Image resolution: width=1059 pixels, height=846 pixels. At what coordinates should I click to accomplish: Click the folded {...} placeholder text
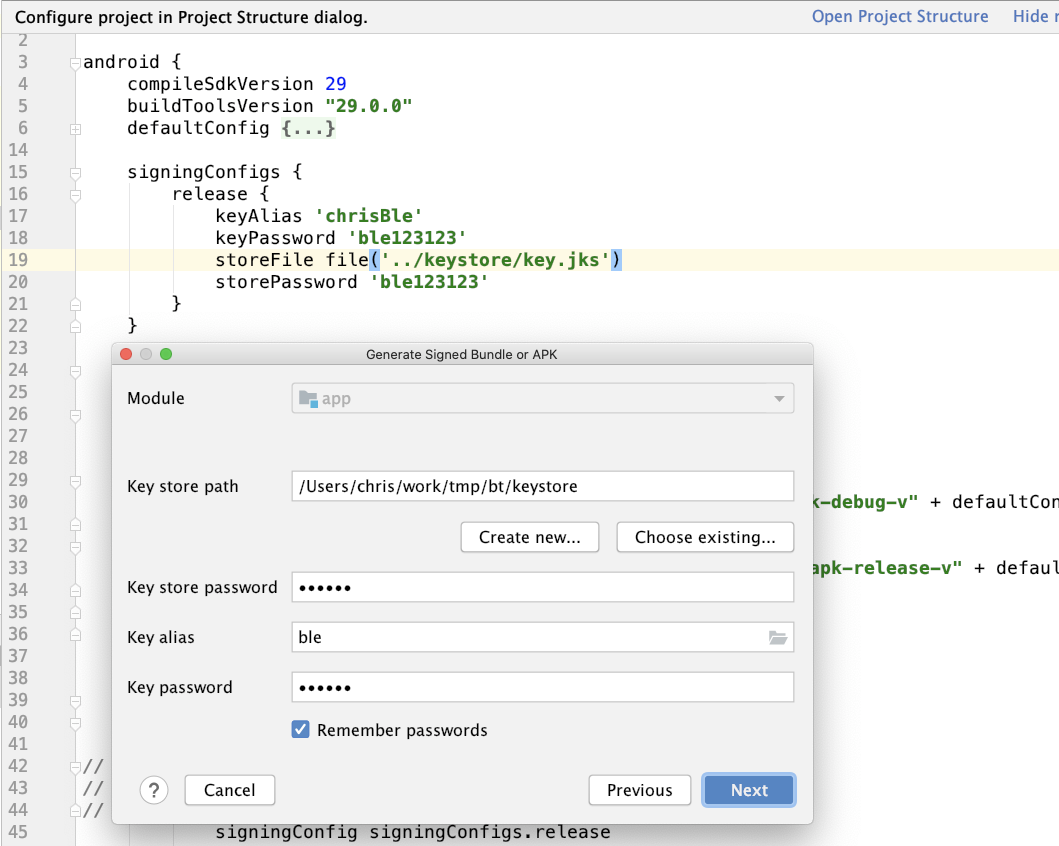[309, 128]
